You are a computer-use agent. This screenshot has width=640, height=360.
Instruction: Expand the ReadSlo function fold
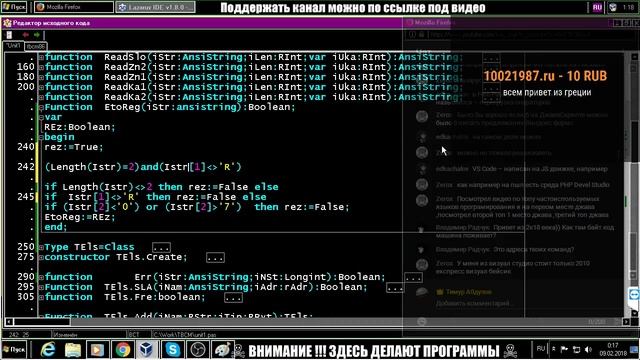tap(41, 57)
